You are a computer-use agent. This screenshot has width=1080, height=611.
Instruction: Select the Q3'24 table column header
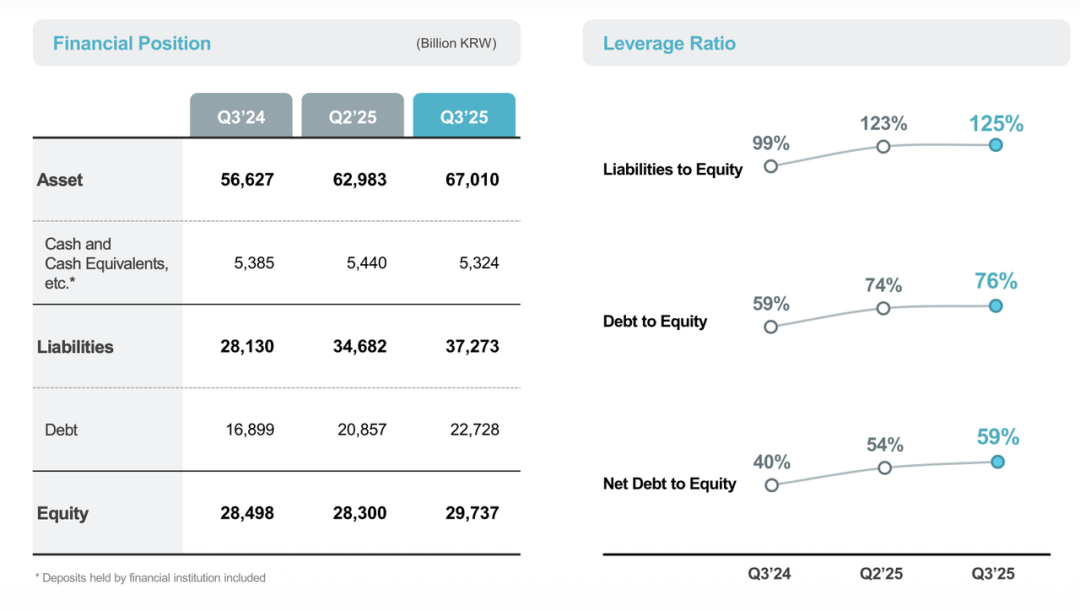coord(241,116)
